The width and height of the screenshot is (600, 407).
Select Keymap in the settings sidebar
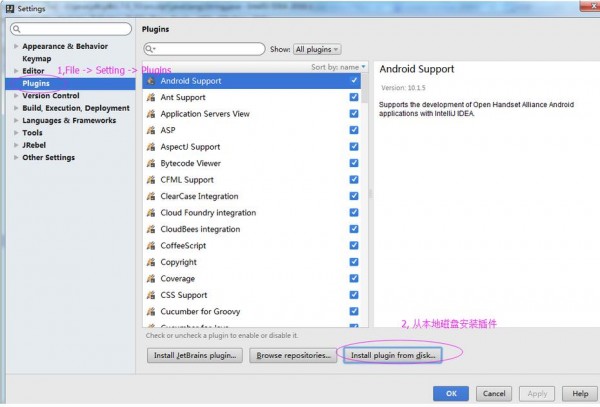pos(36,58)
